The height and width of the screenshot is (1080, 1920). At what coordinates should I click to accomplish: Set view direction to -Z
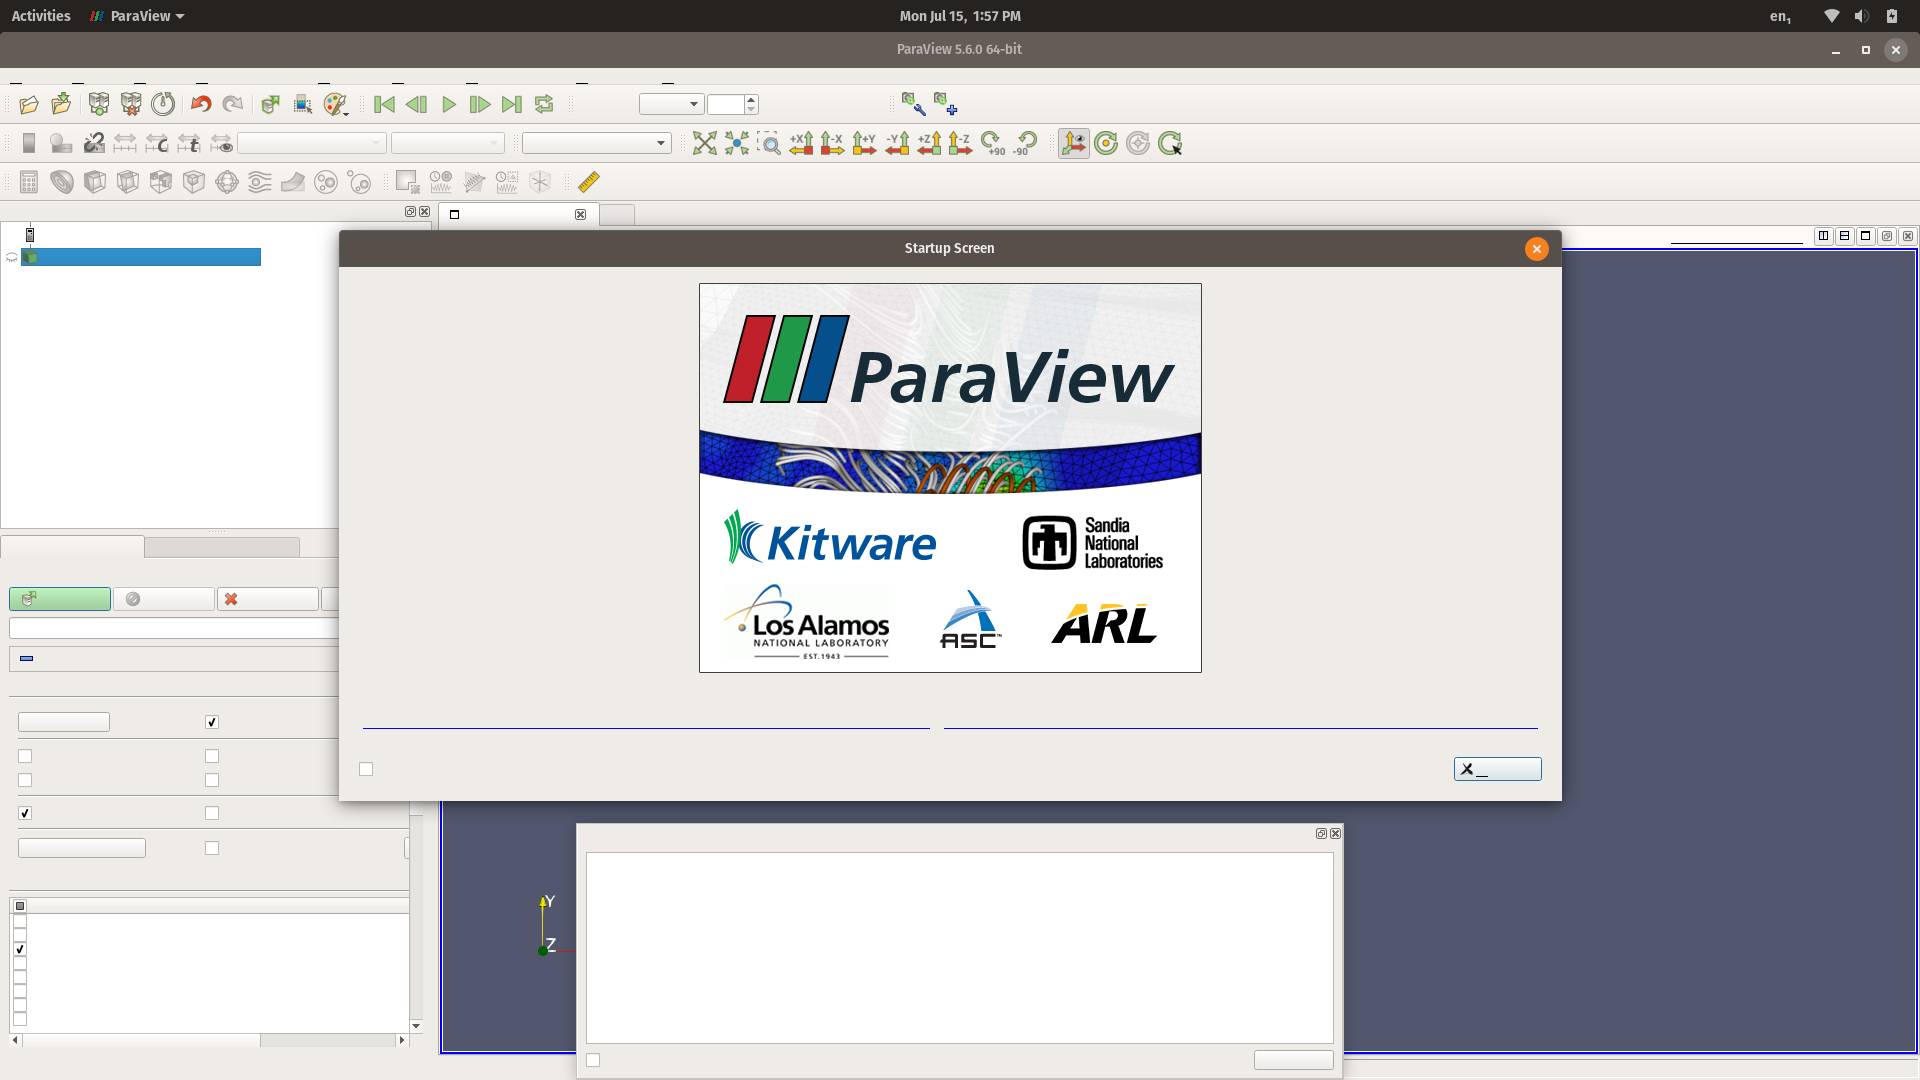pyautogui.click(x=961, y=143)
